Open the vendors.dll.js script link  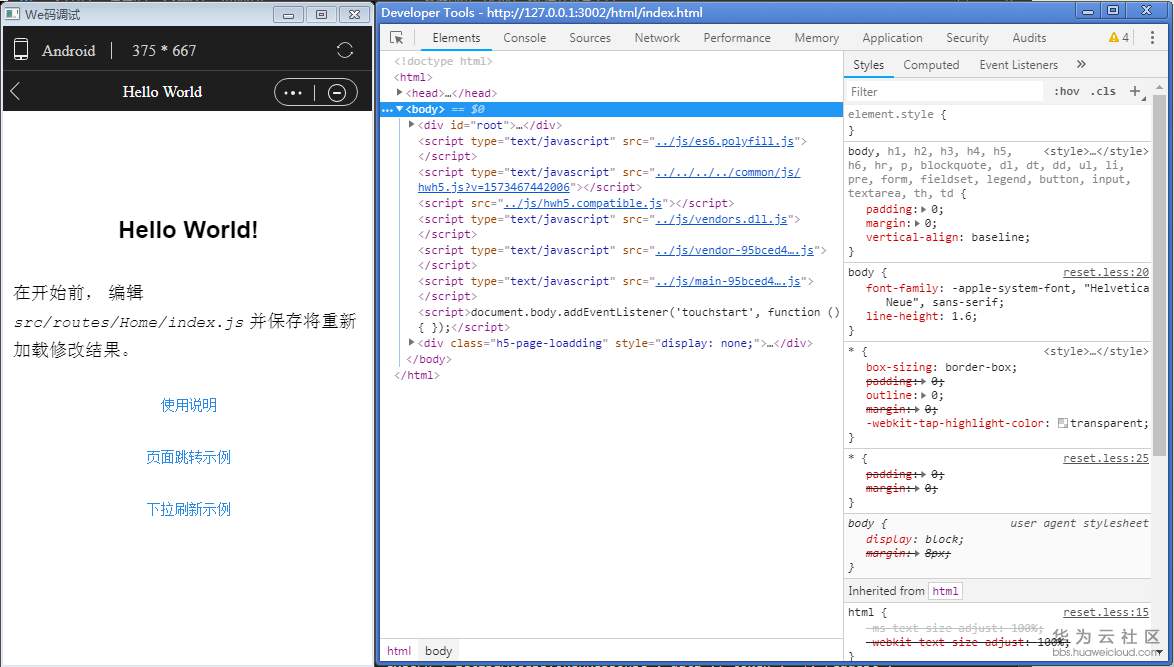(x=721, y=219)
